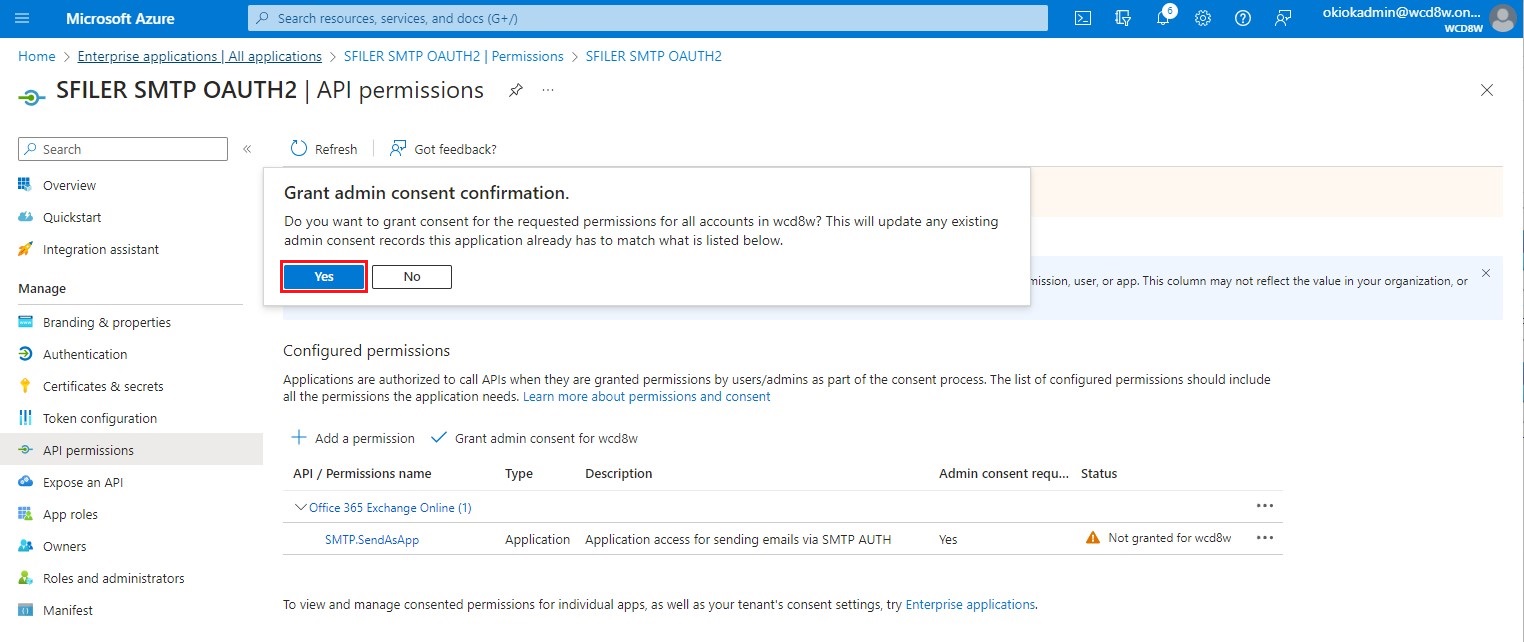Open the portal hamburger menu
1524x642 pixels.
23,18
